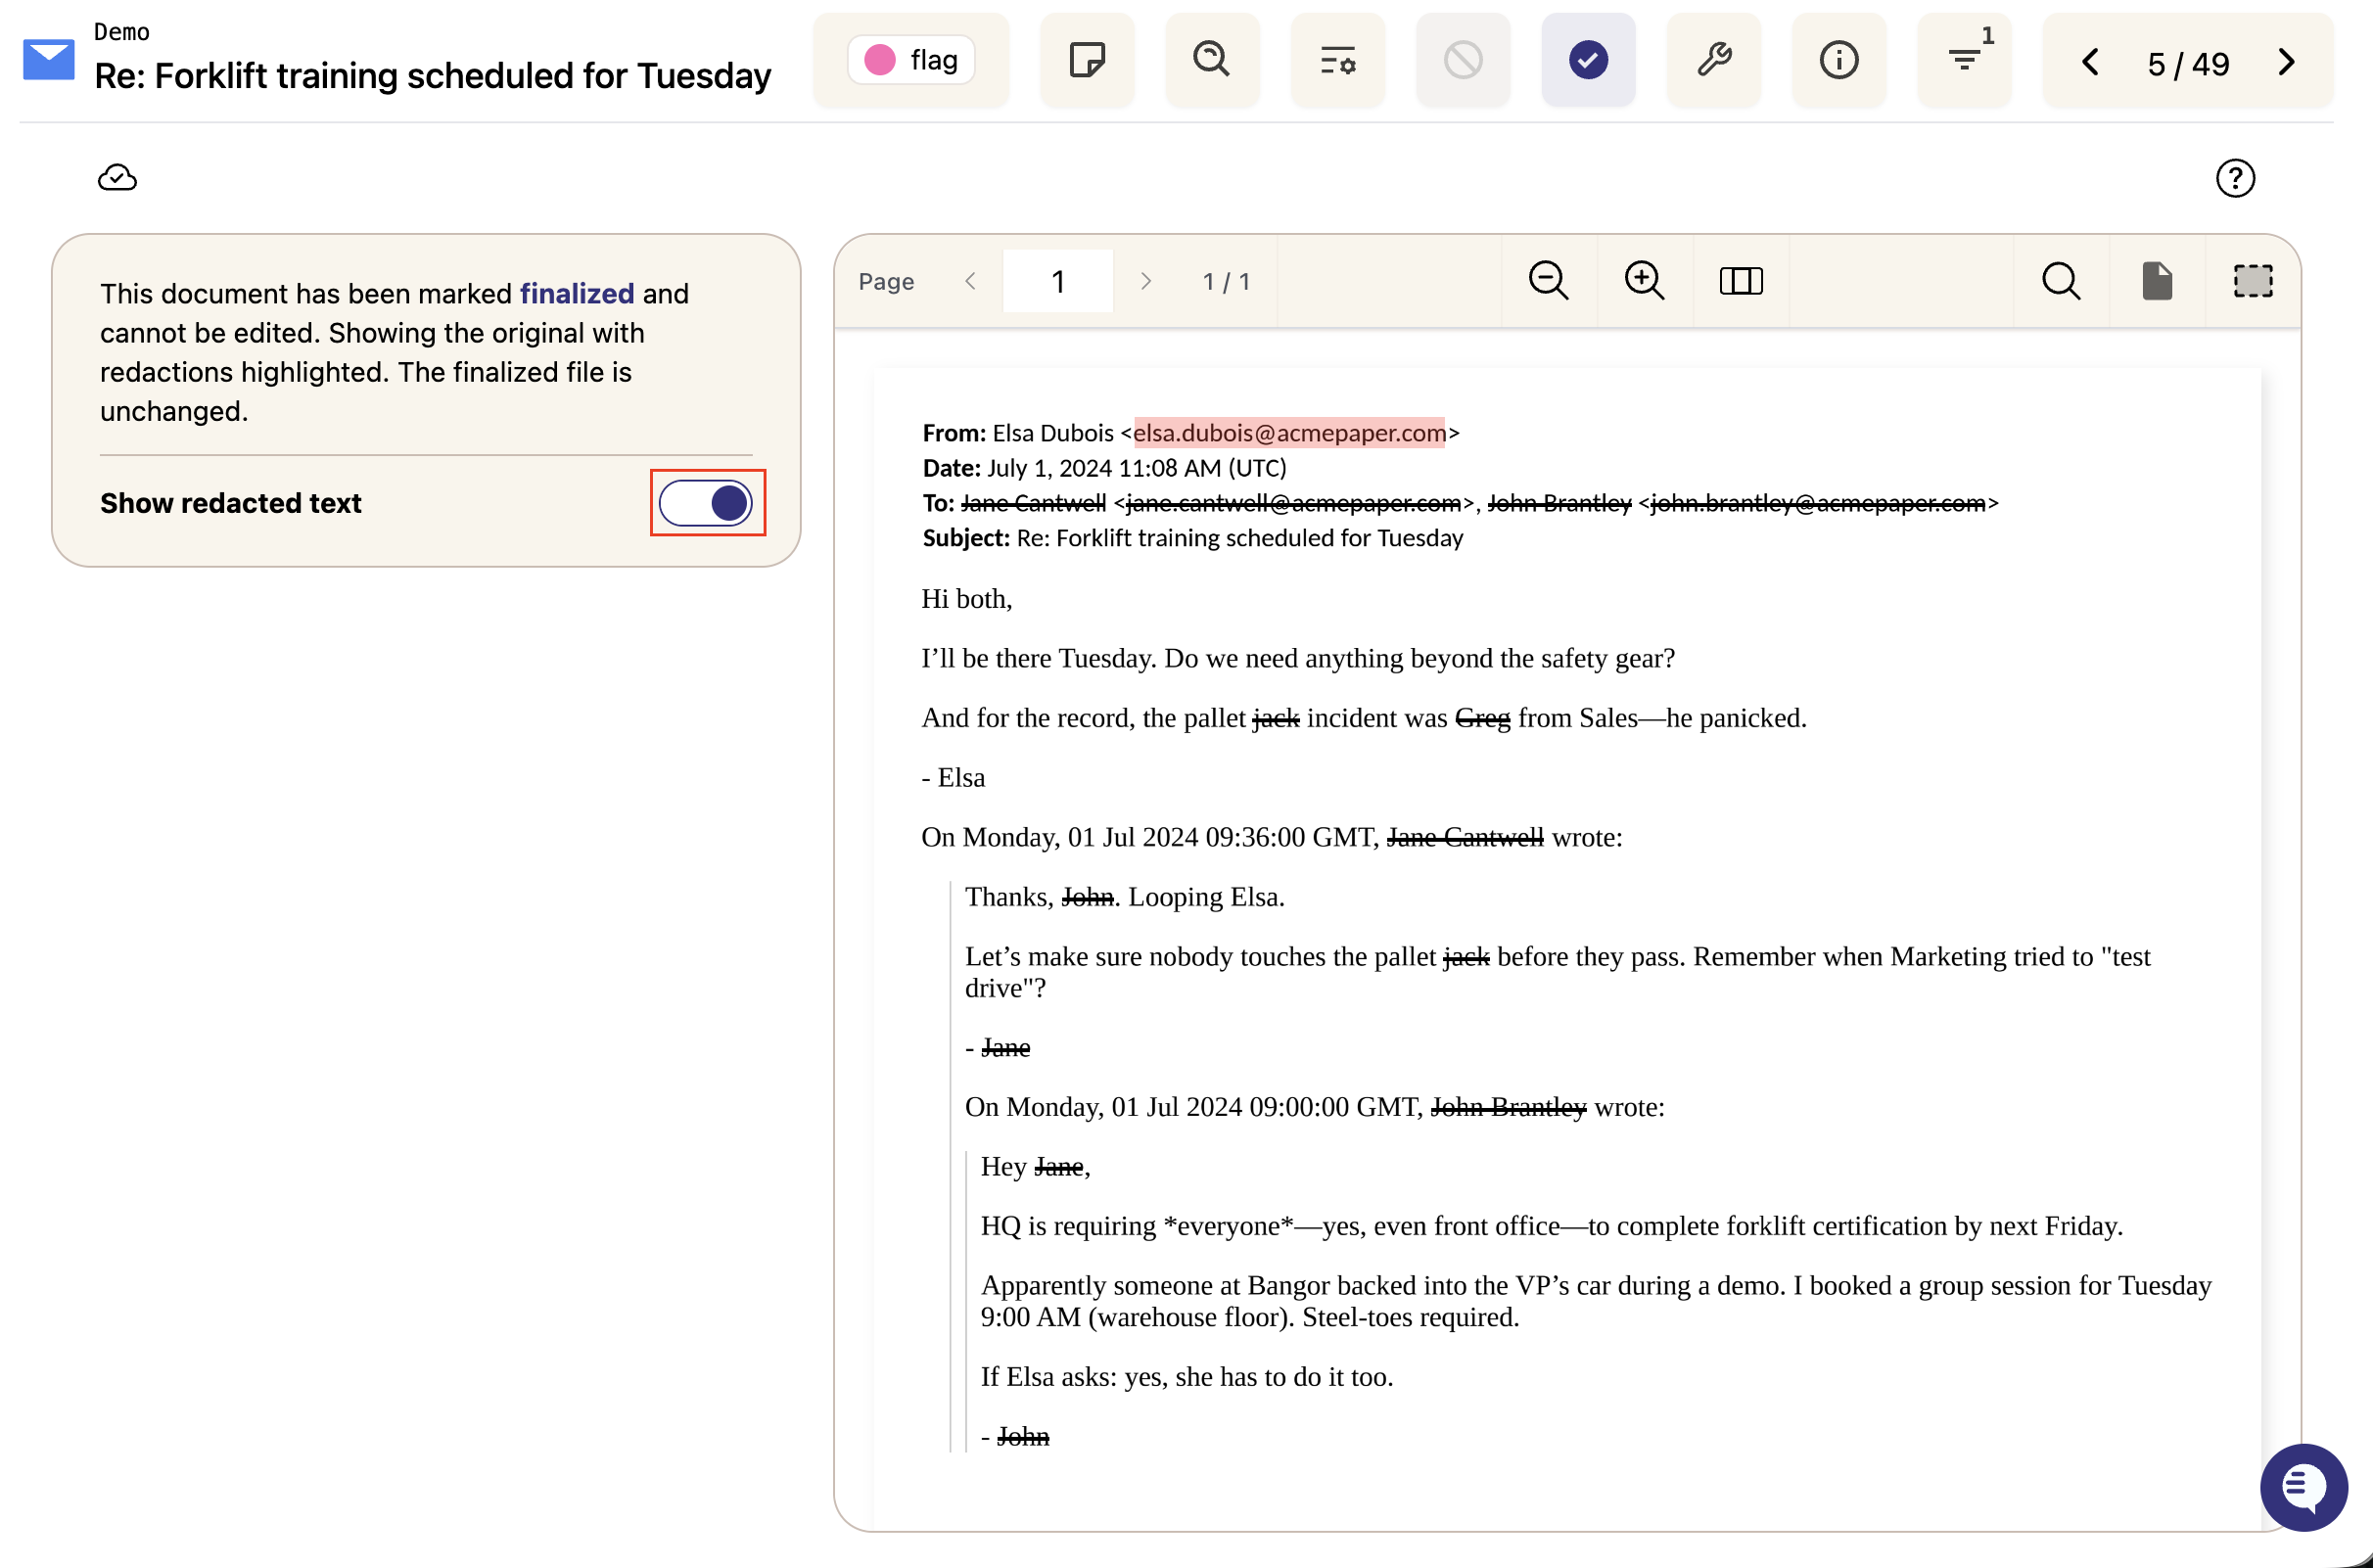This screenshot has height=1568, width=2373.
Task: Go to previous page in viewer
Action: click(970, 281)
